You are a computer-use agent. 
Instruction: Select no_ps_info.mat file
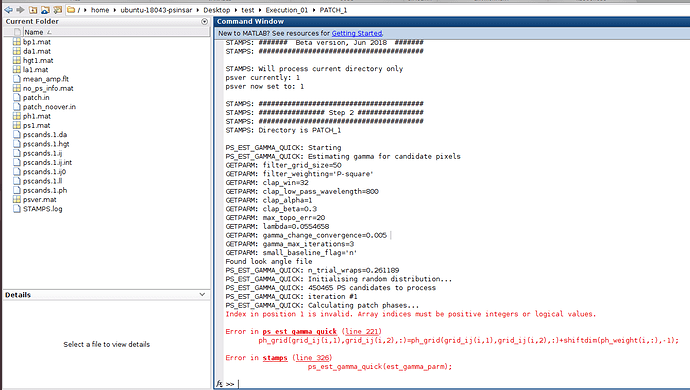point(48,88)
